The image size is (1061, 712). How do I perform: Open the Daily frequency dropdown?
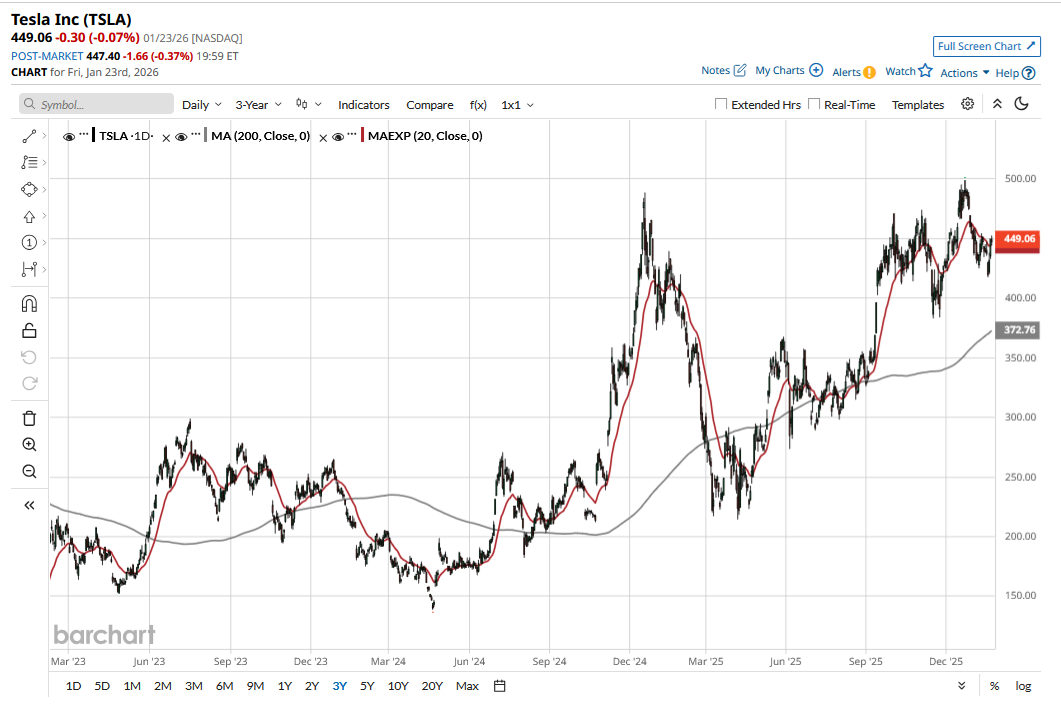click(201, 105)
